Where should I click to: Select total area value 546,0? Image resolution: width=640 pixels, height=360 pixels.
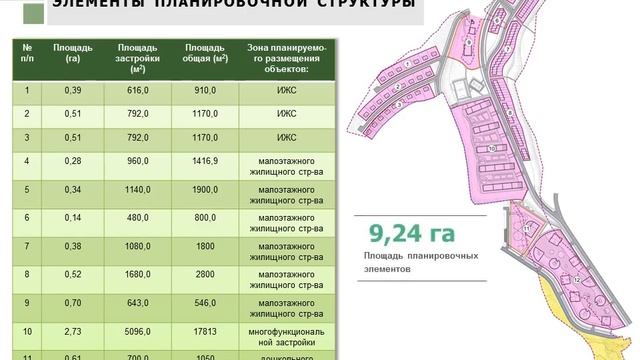coord(205,303)
